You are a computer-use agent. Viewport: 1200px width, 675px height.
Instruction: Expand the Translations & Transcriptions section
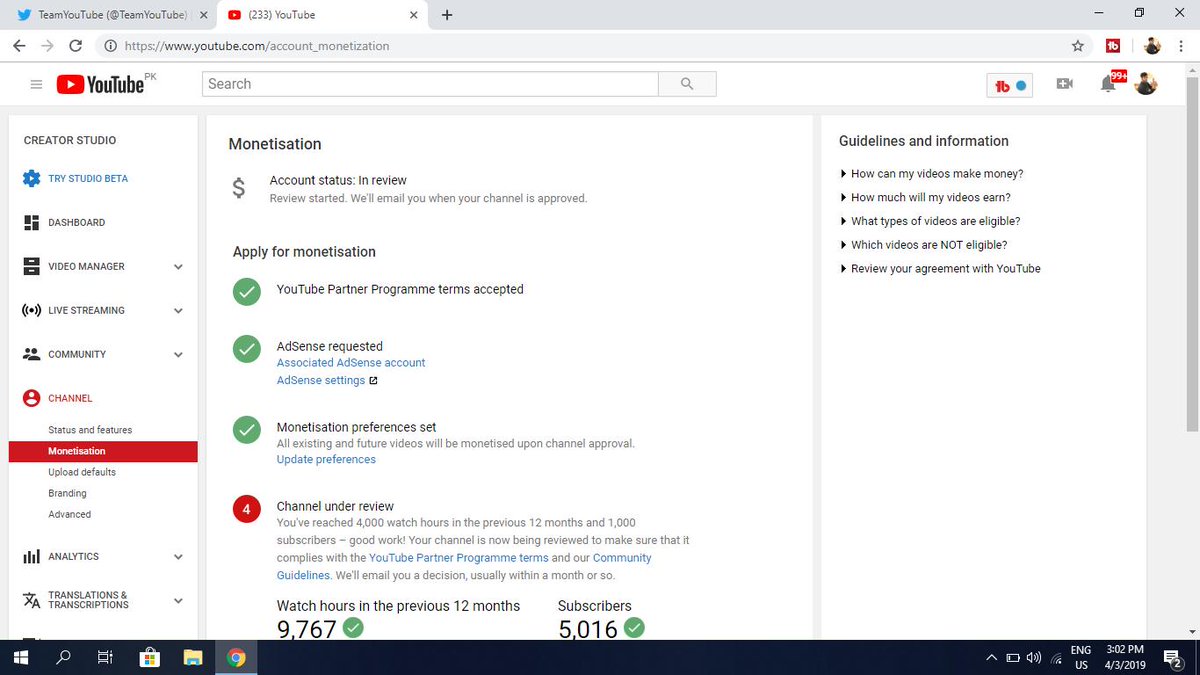(178, 601)
